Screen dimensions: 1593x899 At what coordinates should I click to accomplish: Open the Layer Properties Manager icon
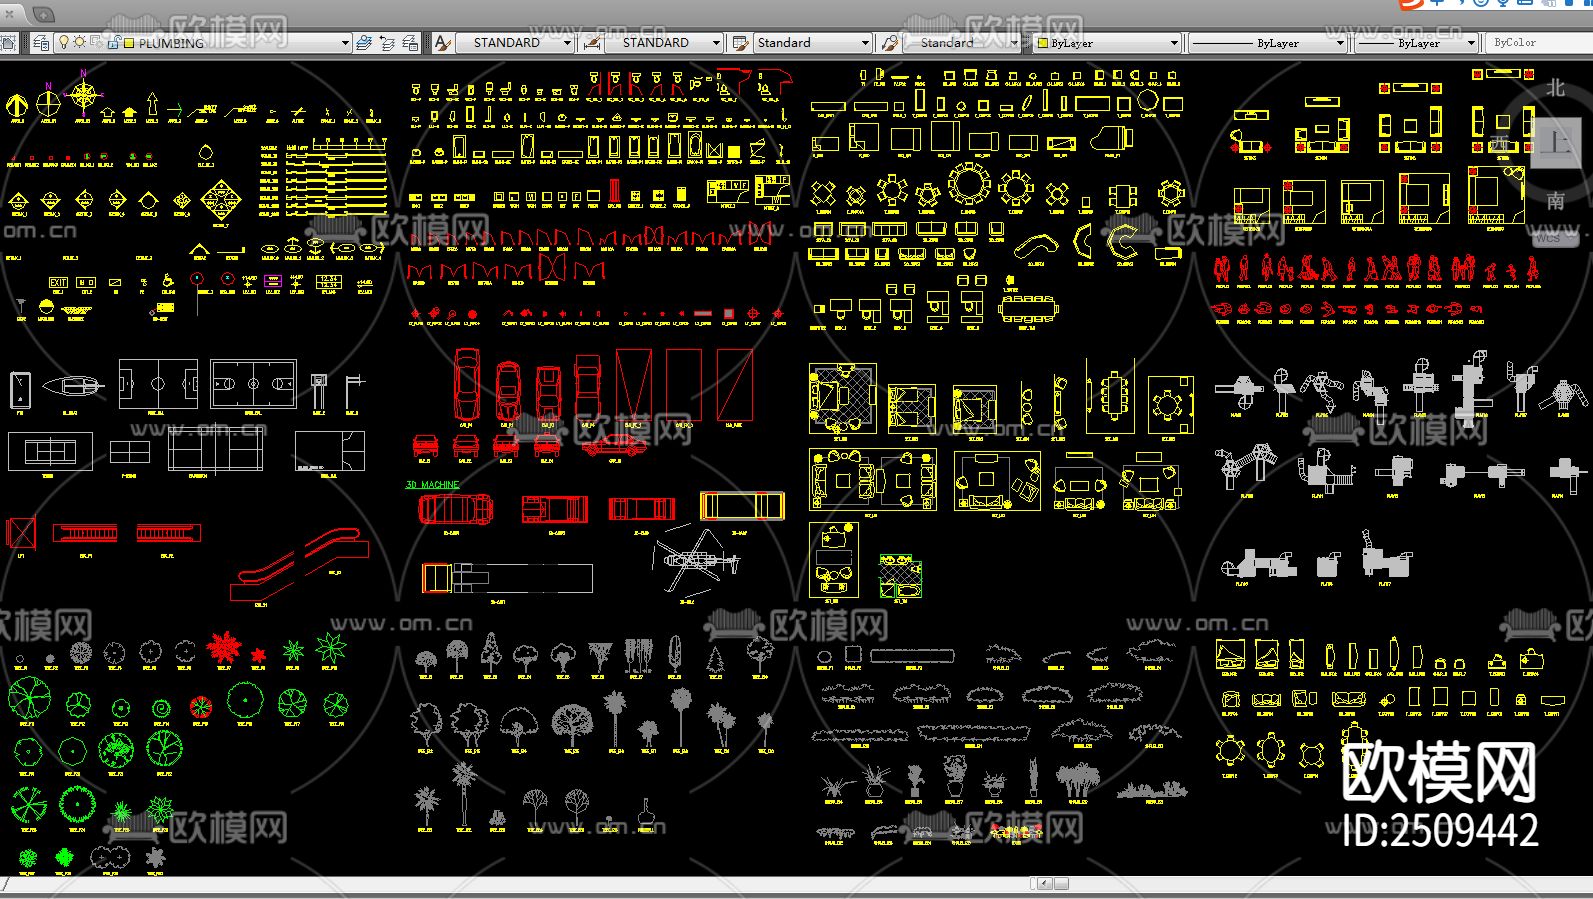click(41, 43)
